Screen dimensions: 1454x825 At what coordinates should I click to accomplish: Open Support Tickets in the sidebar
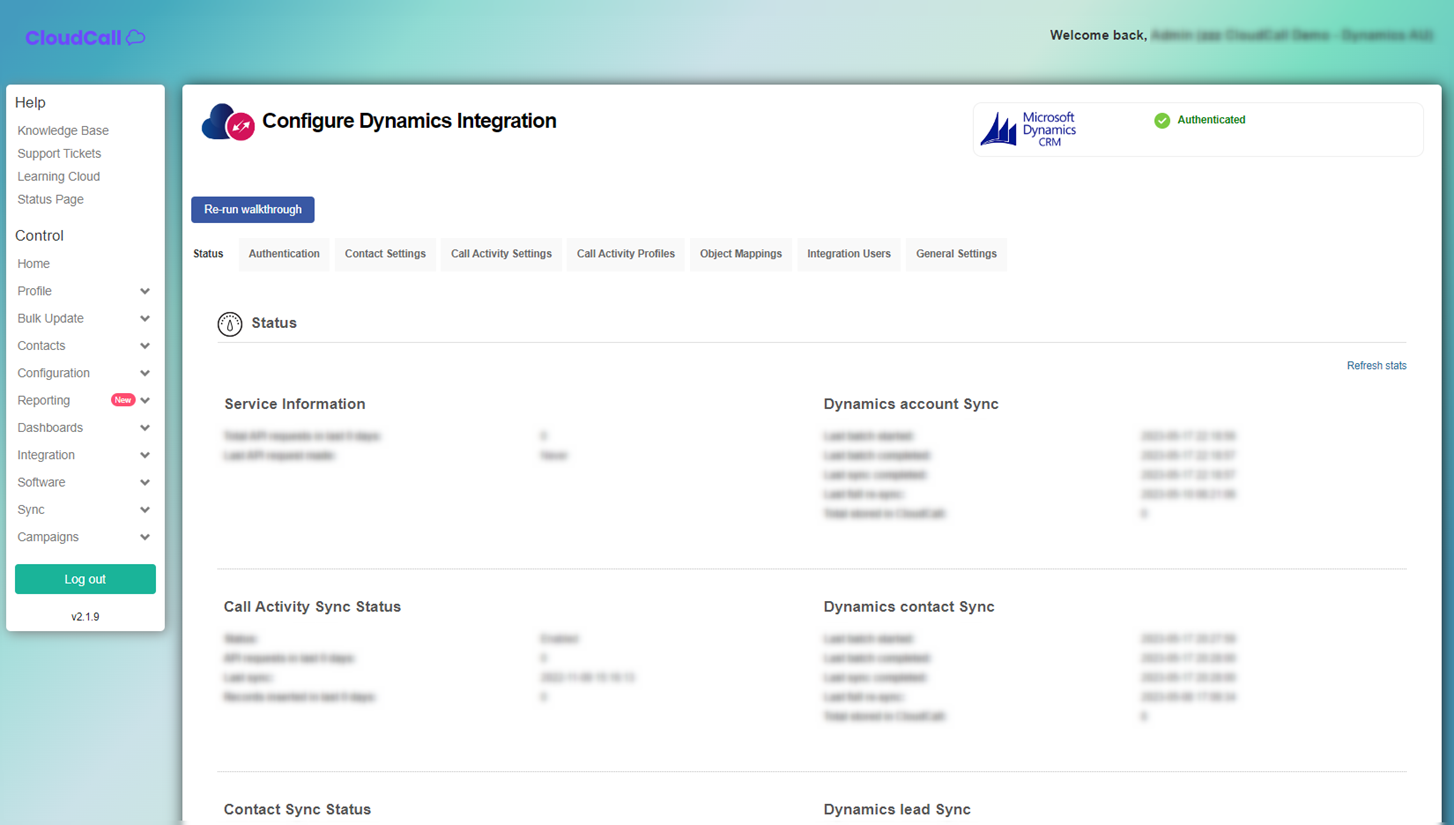tap(59, 154)
